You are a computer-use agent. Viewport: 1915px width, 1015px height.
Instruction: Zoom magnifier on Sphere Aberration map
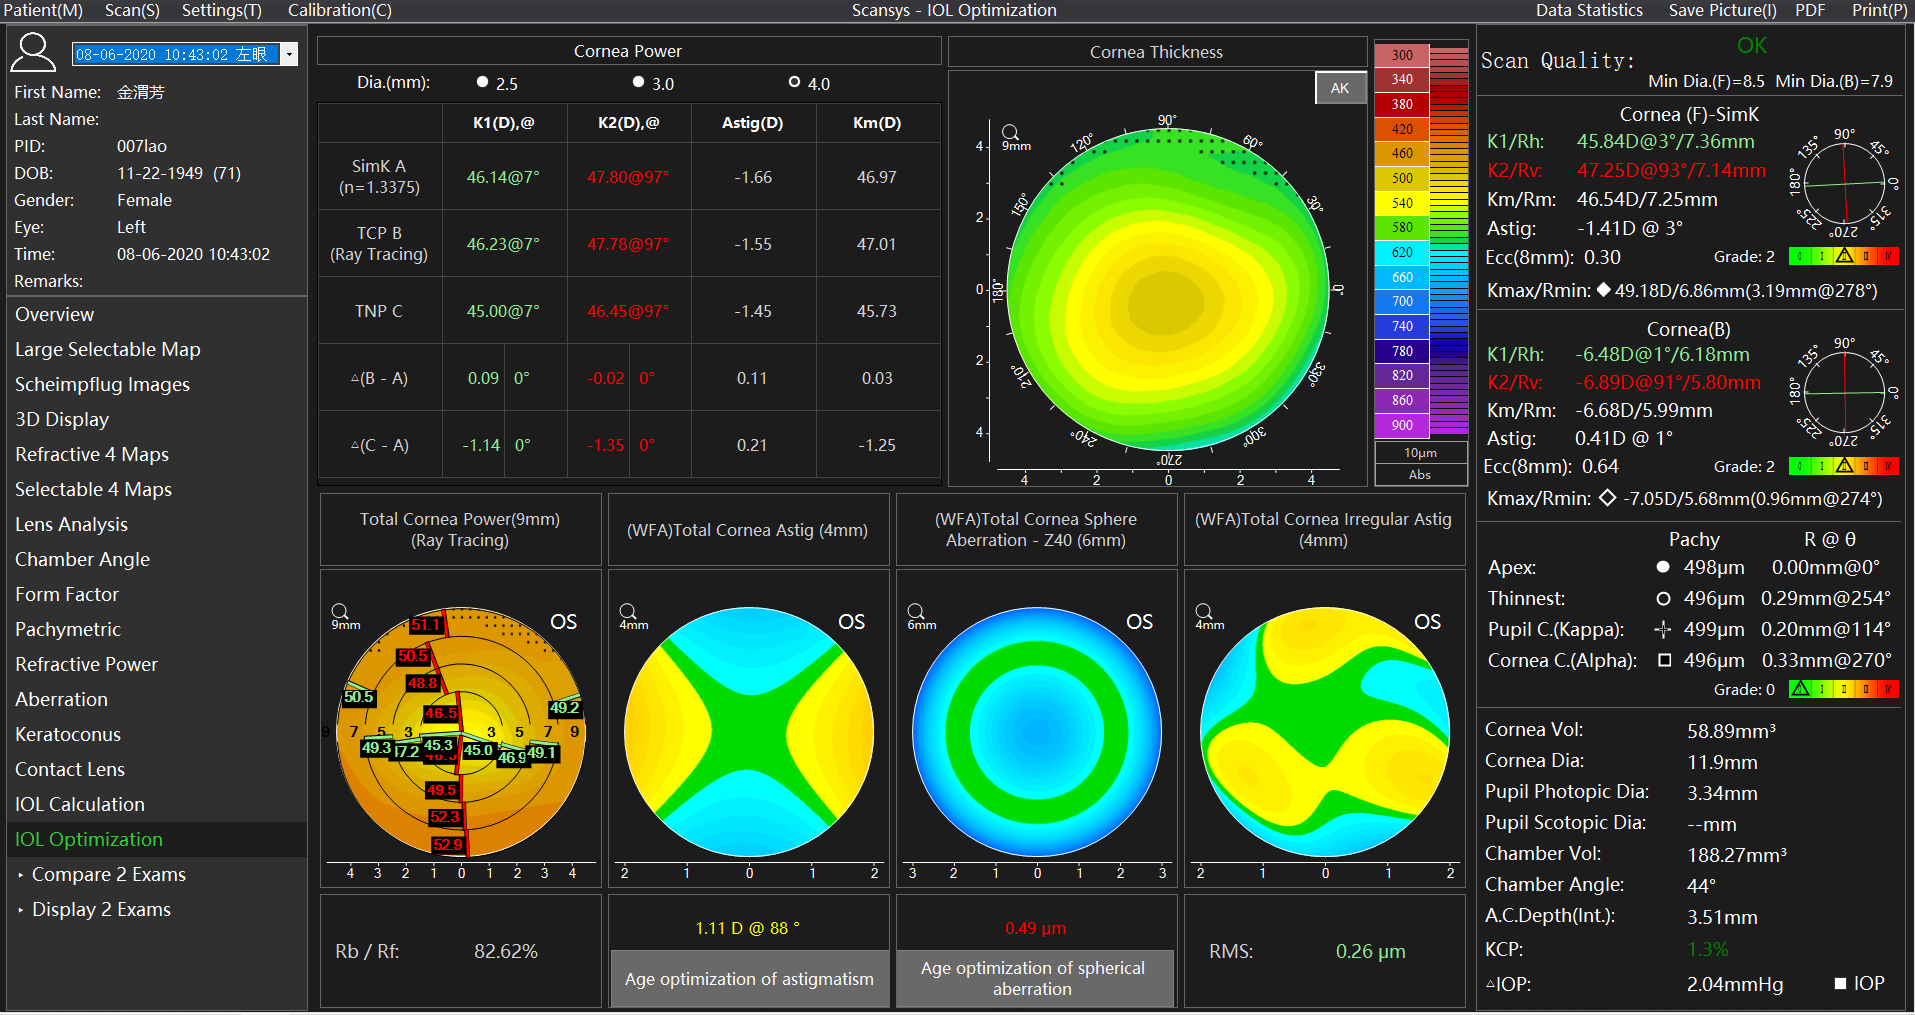pyautogui.click(x=916, y=611)
